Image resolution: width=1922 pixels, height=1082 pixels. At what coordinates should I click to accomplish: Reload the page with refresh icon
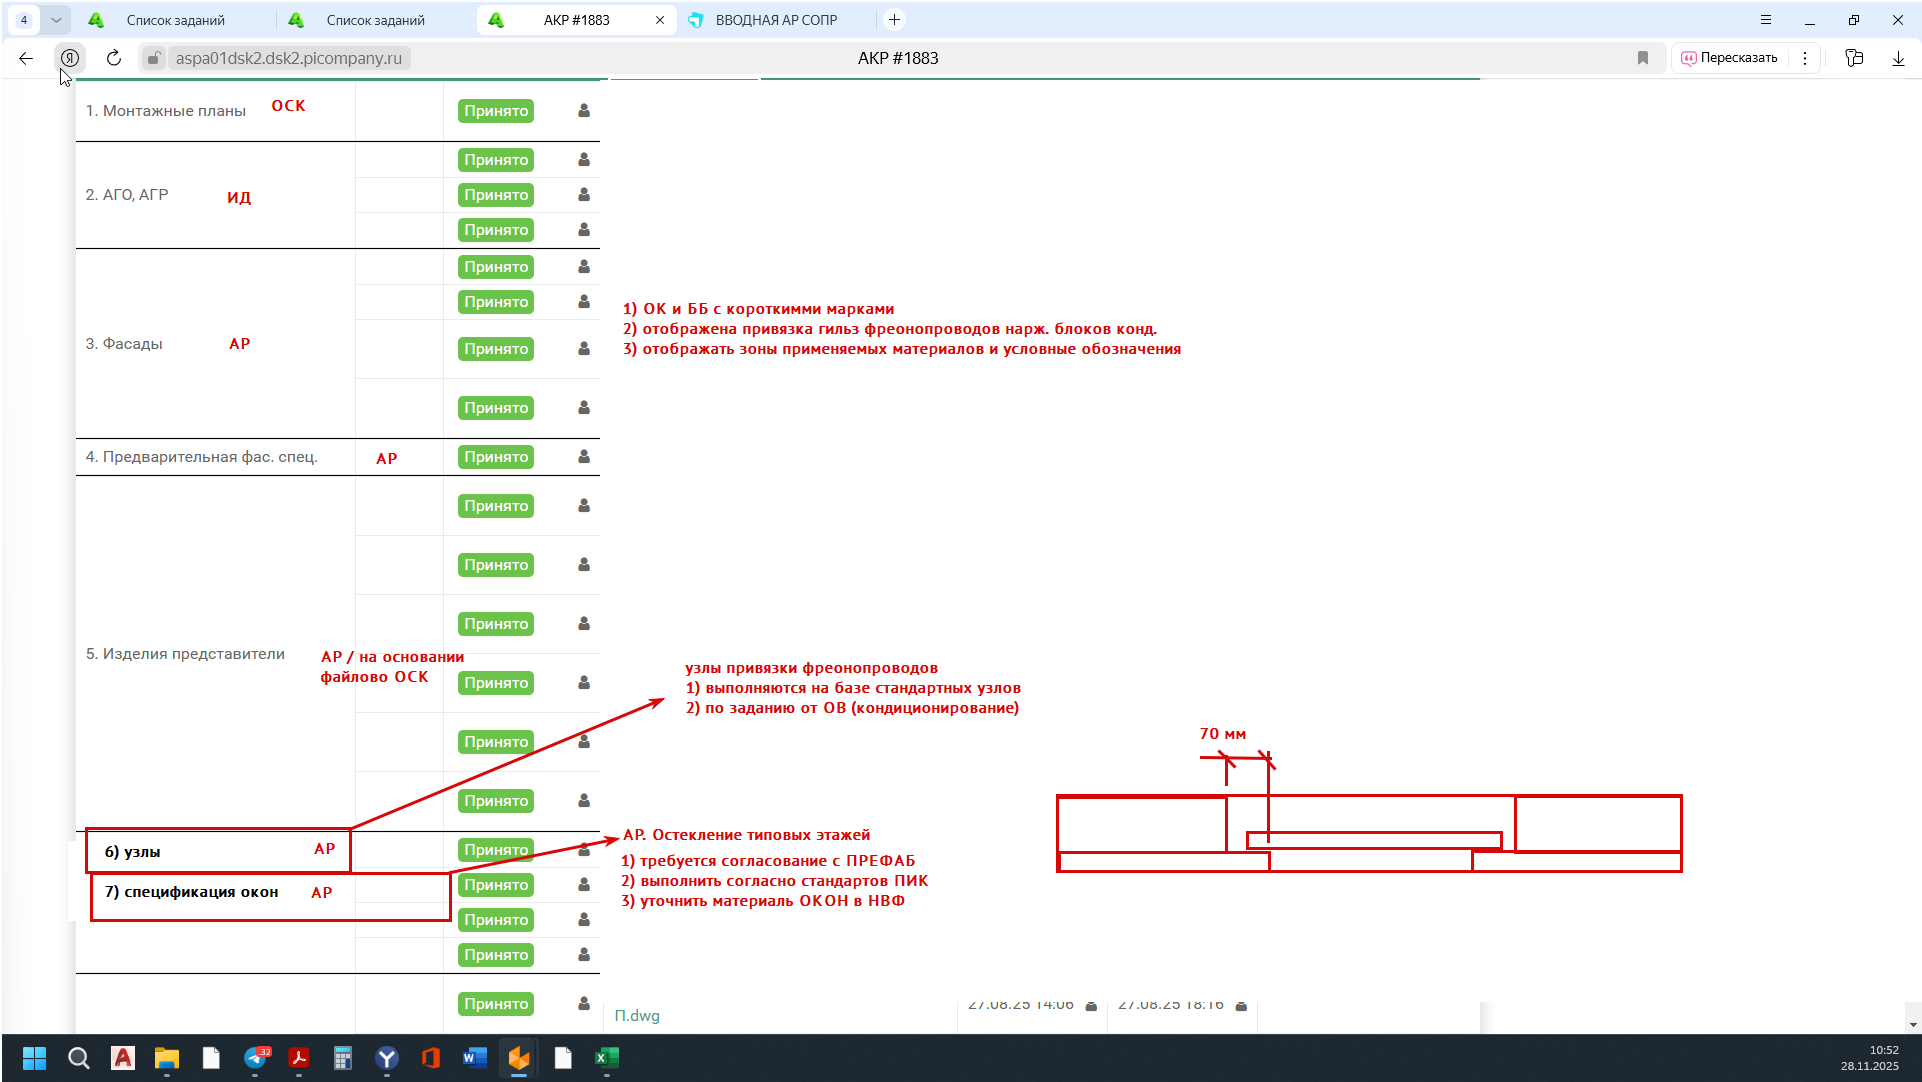pyautogui.click(x=114, y=58)
